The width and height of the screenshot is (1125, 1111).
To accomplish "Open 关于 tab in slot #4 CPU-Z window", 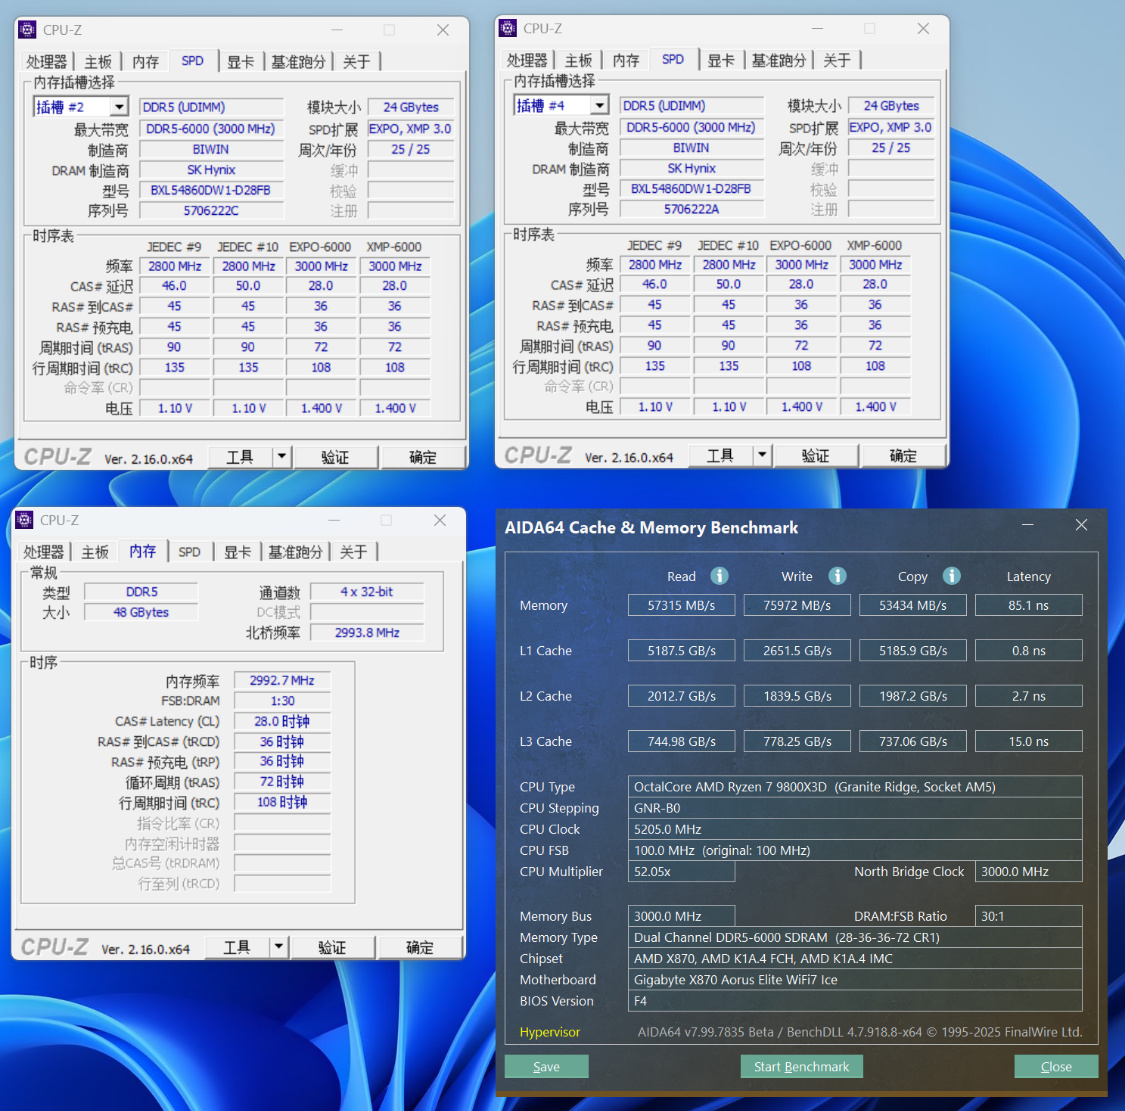I will 837,60.
